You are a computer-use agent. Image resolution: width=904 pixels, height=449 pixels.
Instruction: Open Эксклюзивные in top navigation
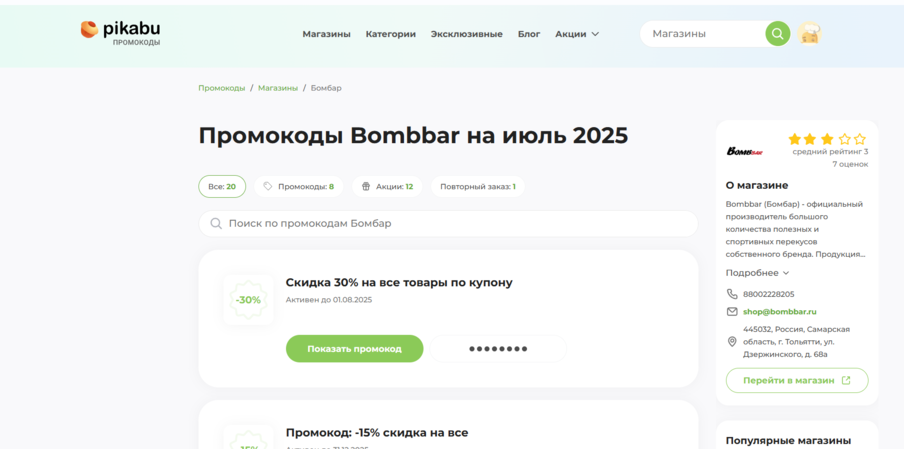pyautogui.click(x=466, y=34)
